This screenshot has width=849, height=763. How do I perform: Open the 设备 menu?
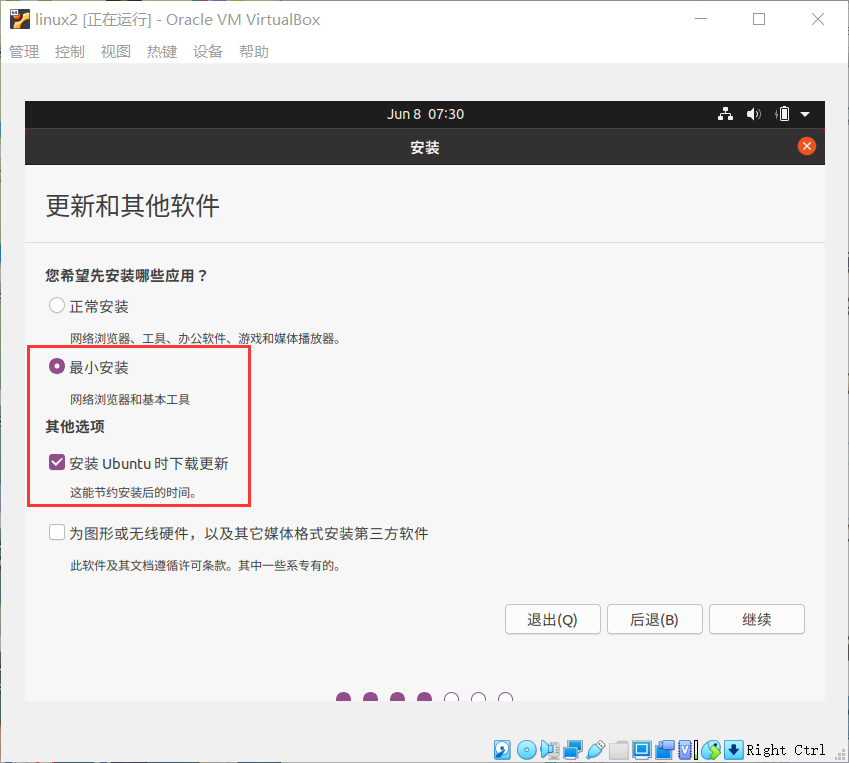pos(208,51)
